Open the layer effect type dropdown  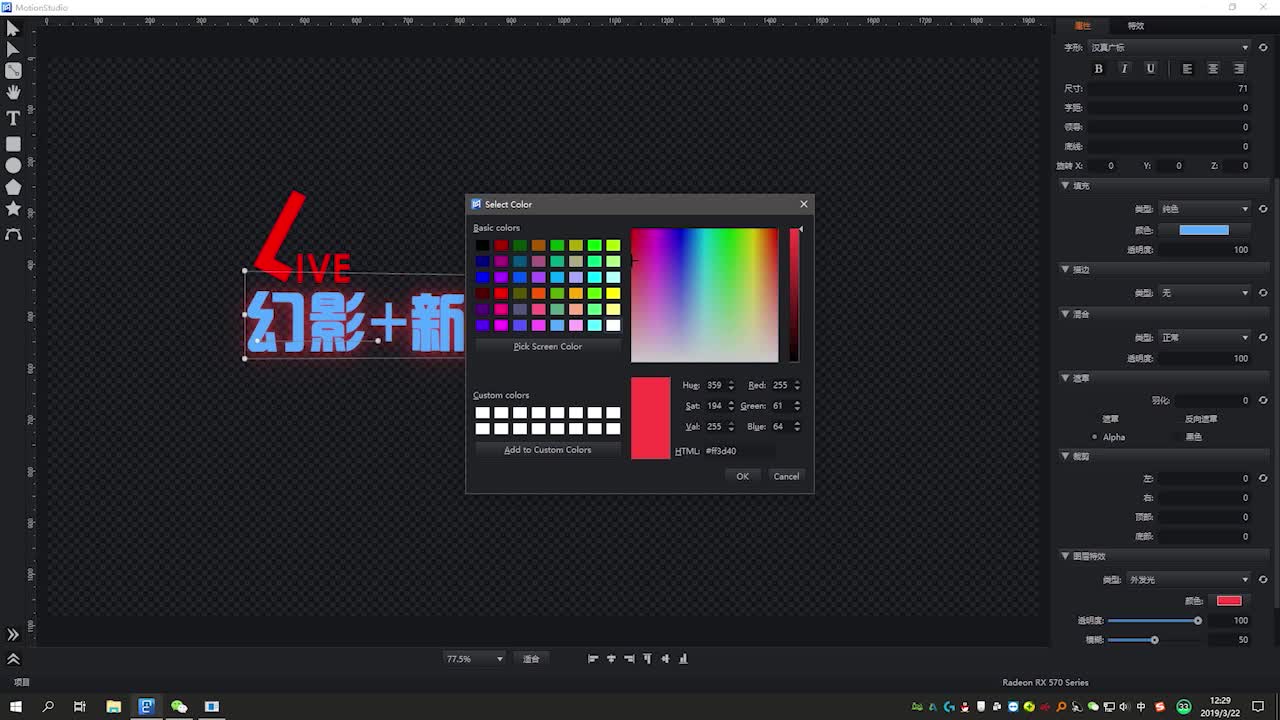pyautogui.click(x=1188, y=579)
